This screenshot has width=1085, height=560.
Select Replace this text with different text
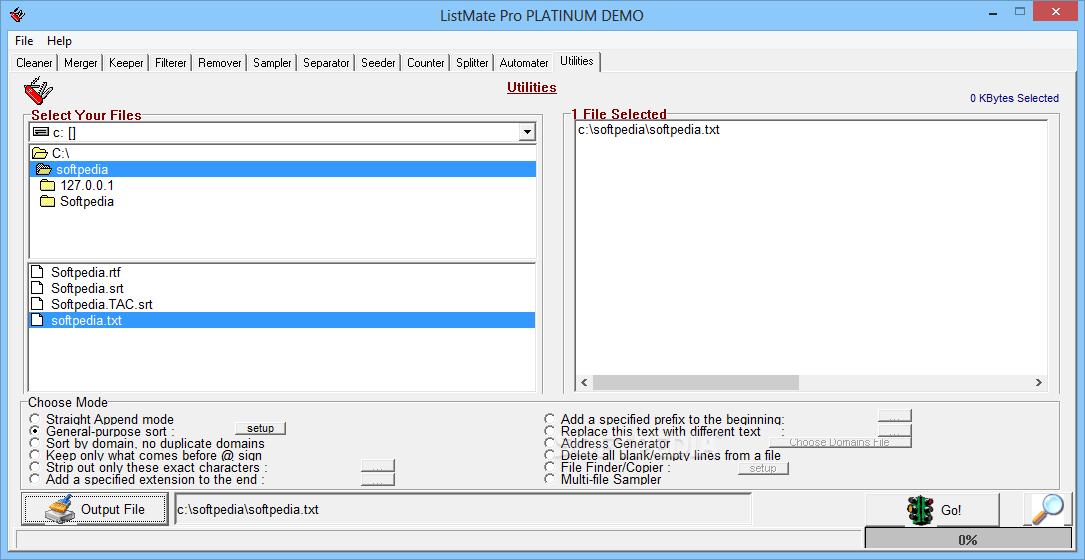coord(549,431)
